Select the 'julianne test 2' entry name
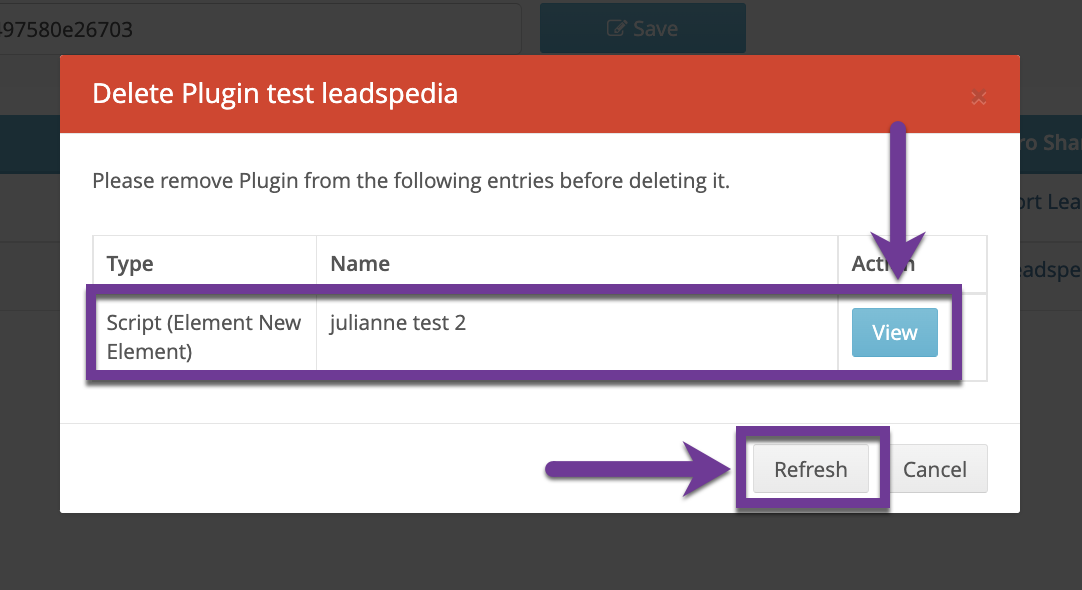Screen dimensions: 1082x590 point(398,323)
